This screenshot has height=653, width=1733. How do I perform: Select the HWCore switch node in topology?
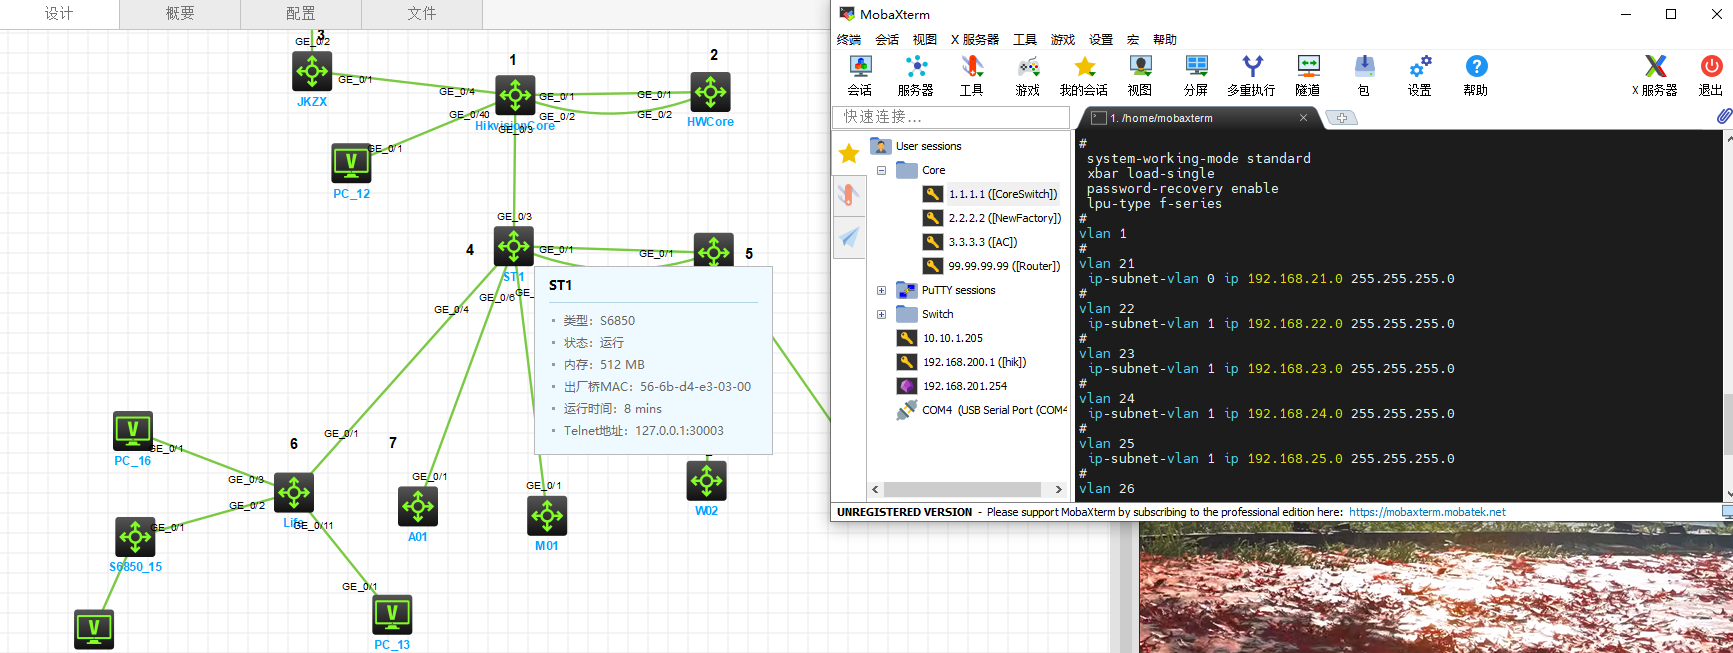coord(710,93)
